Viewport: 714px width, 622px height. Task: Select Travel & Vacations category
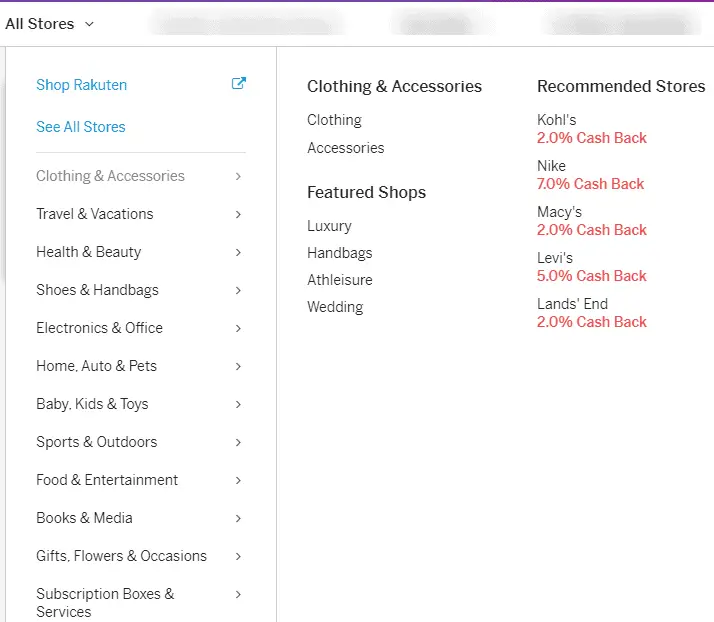point(95,214)
